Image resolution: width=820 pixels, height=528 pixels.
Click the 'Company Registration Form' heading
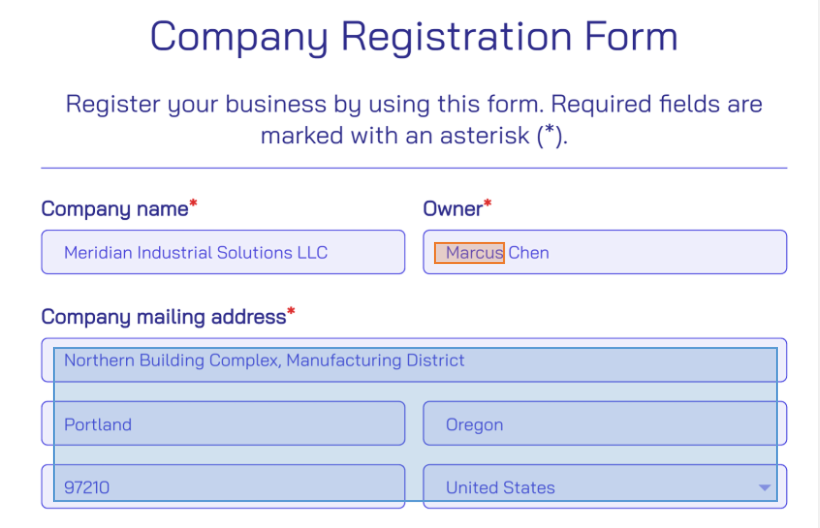click(414, 37)
